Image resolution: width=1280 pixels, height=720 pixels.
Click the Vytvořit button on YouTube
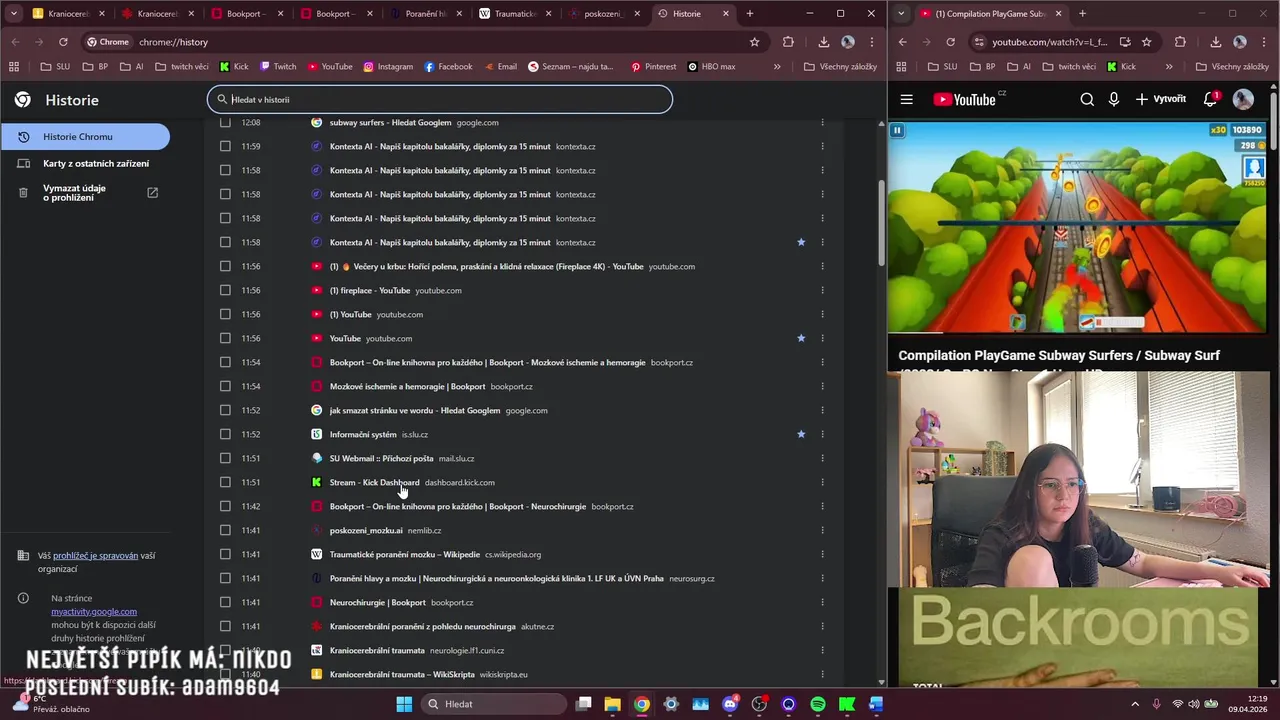pos(1161,99)
